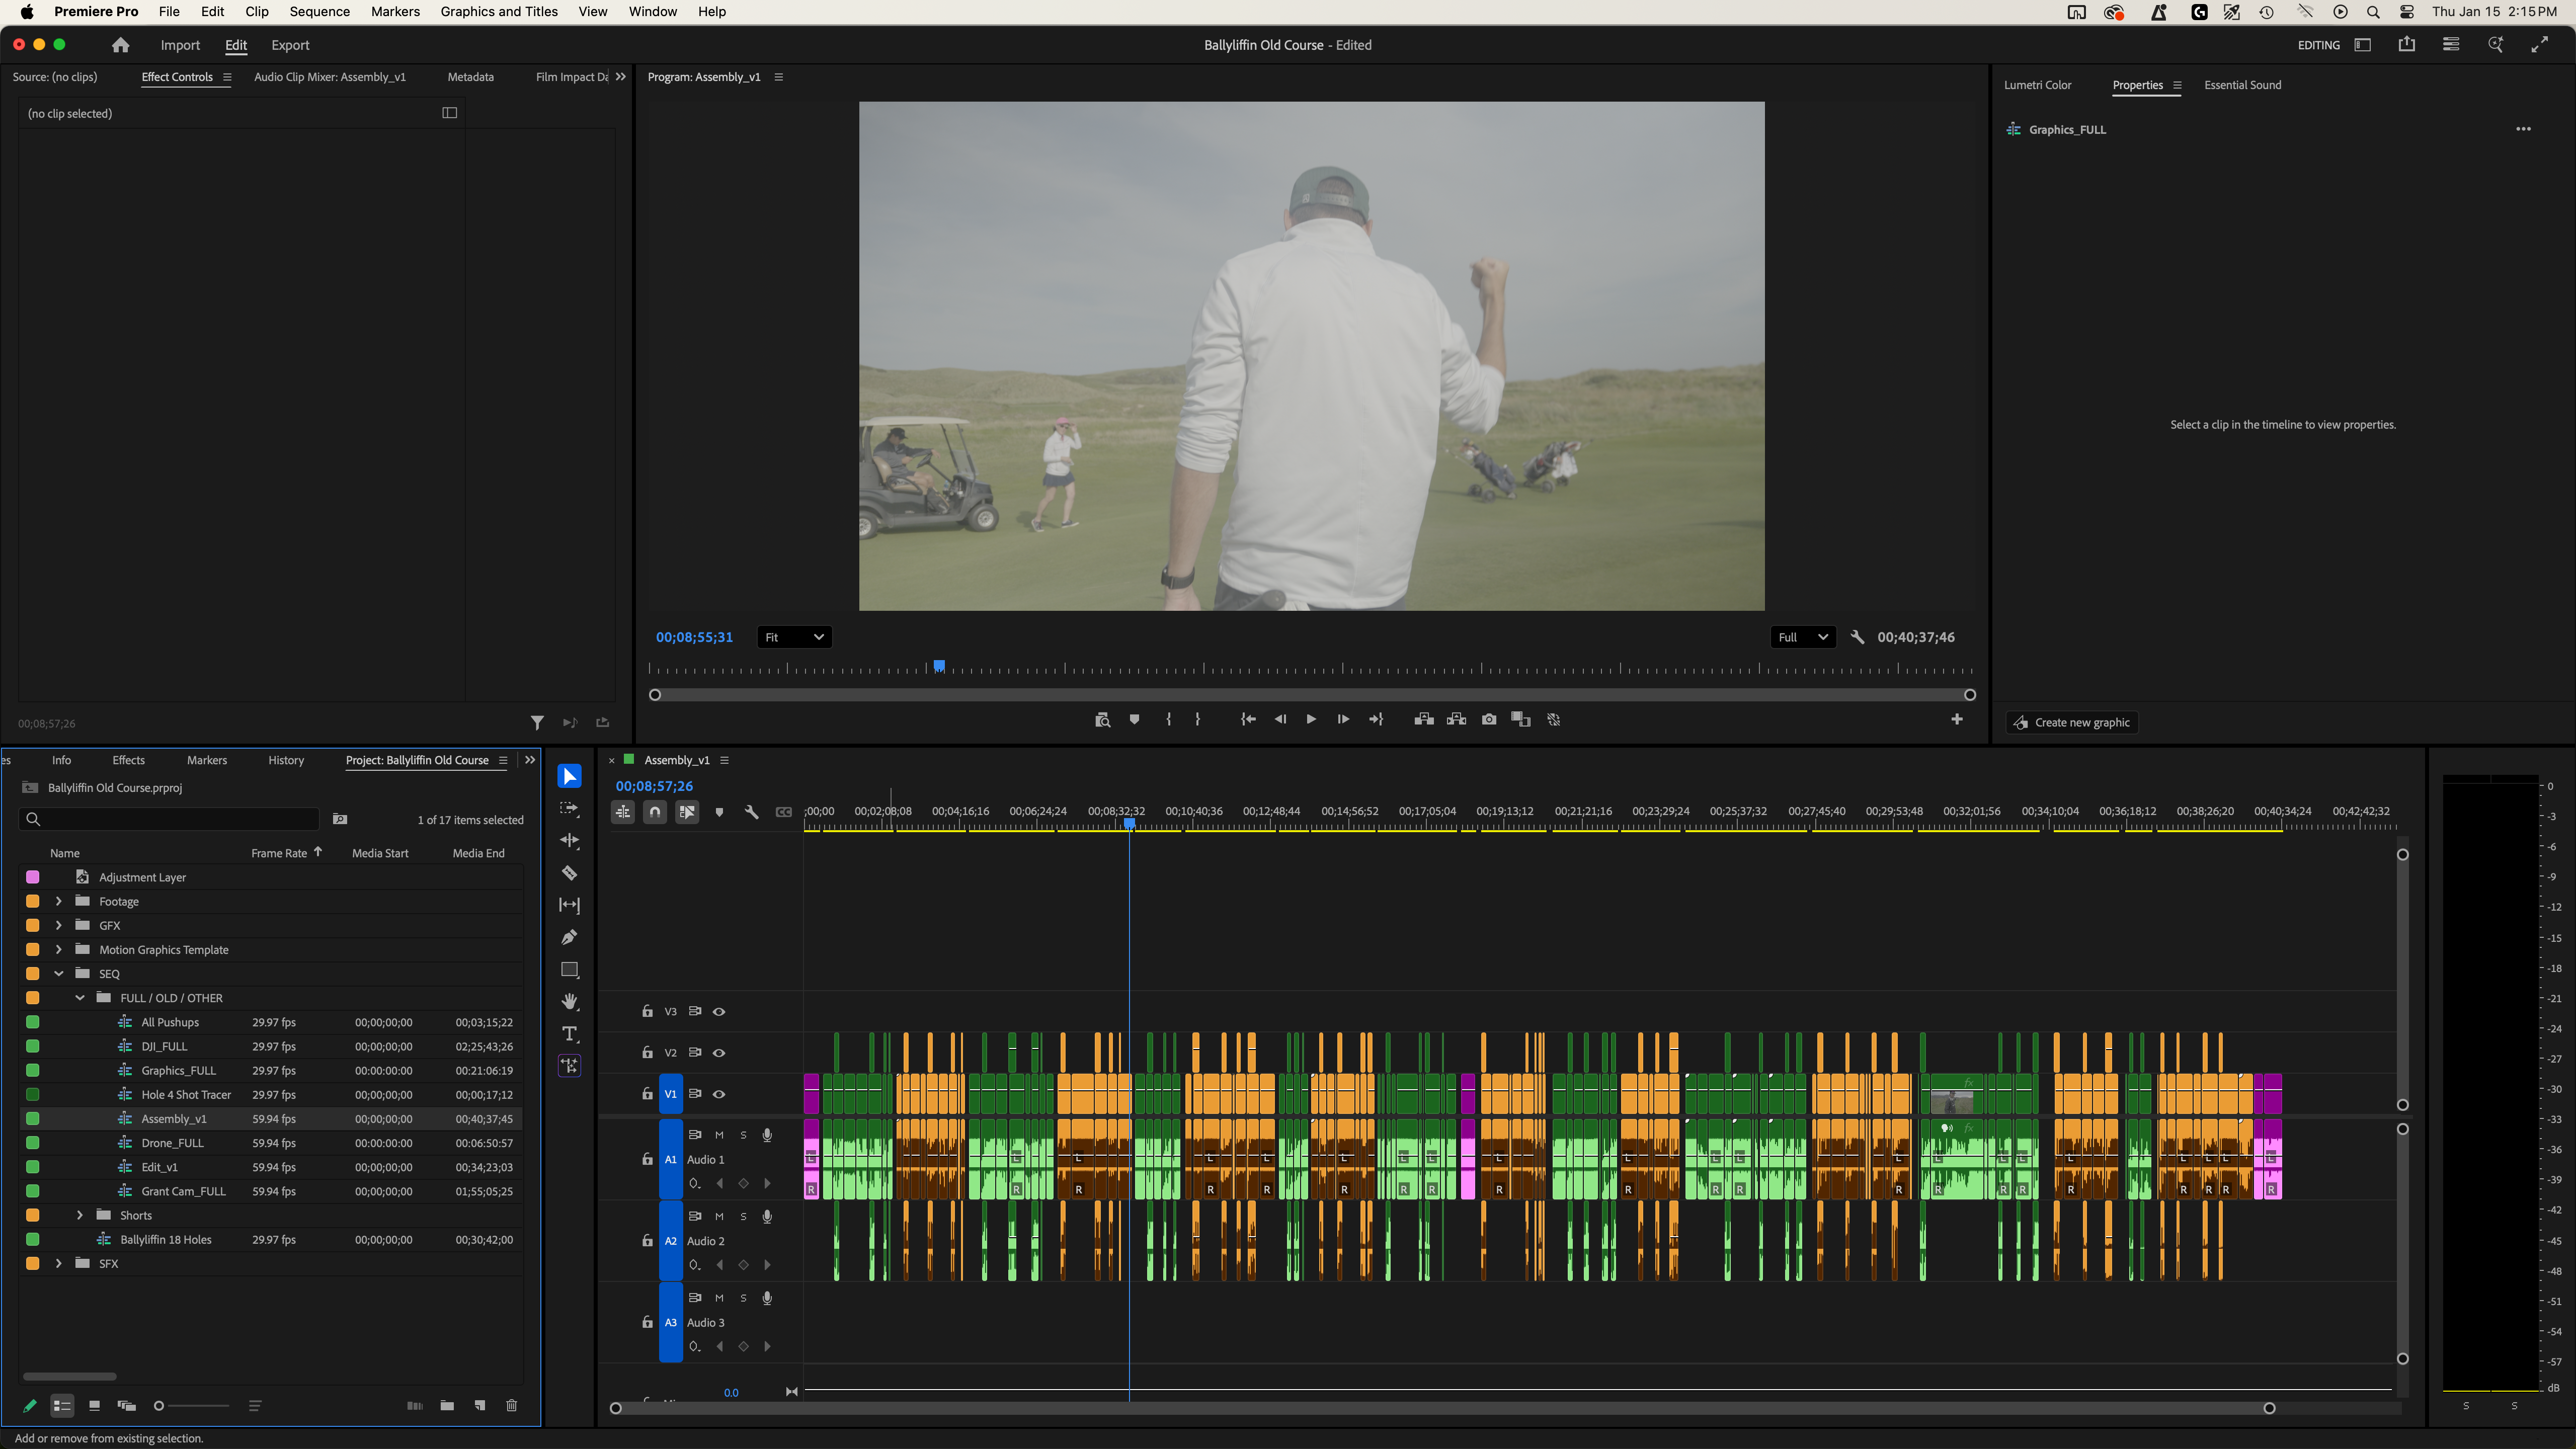The height and width of the screenshot is (1449, 2576).
Task: Select the Razor tool in the toolbar
Action: pos(569,873)
